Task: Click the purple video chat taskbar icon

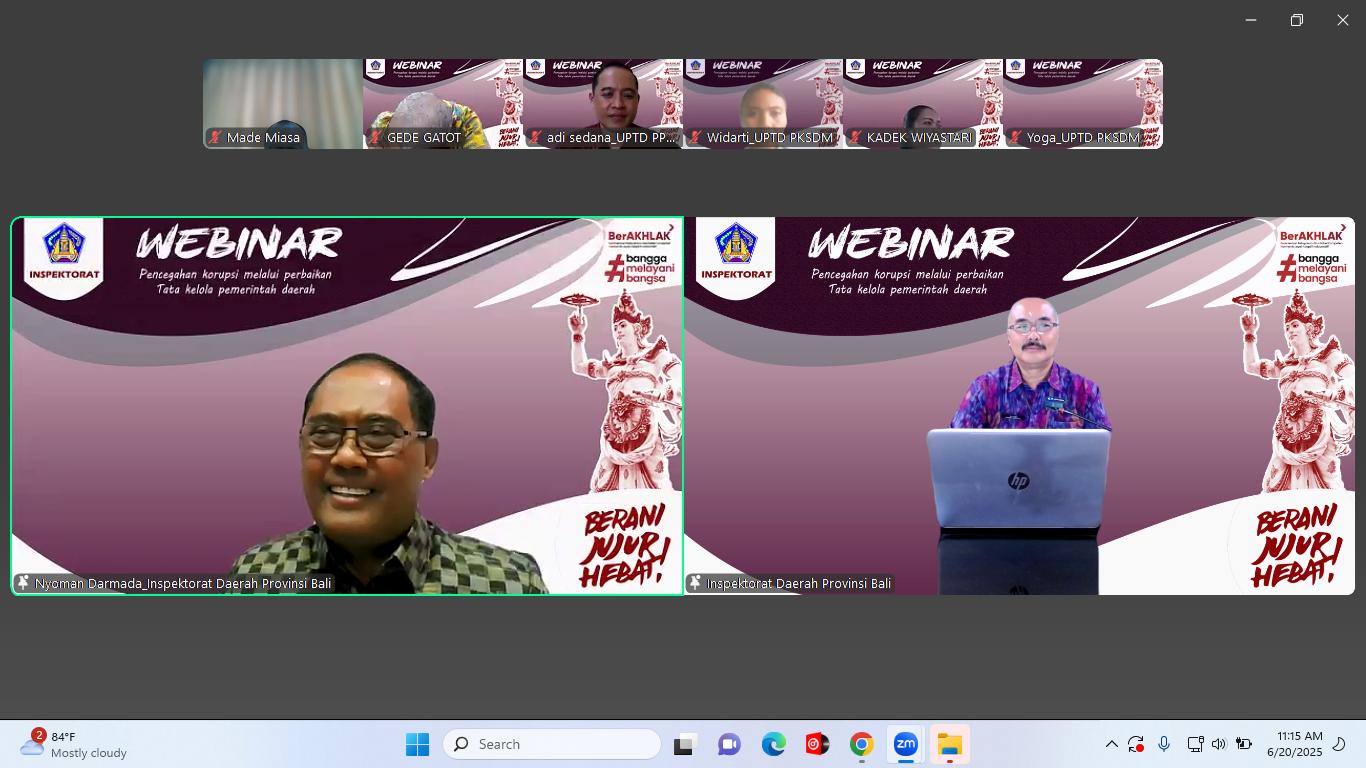Action: (729, 744)
